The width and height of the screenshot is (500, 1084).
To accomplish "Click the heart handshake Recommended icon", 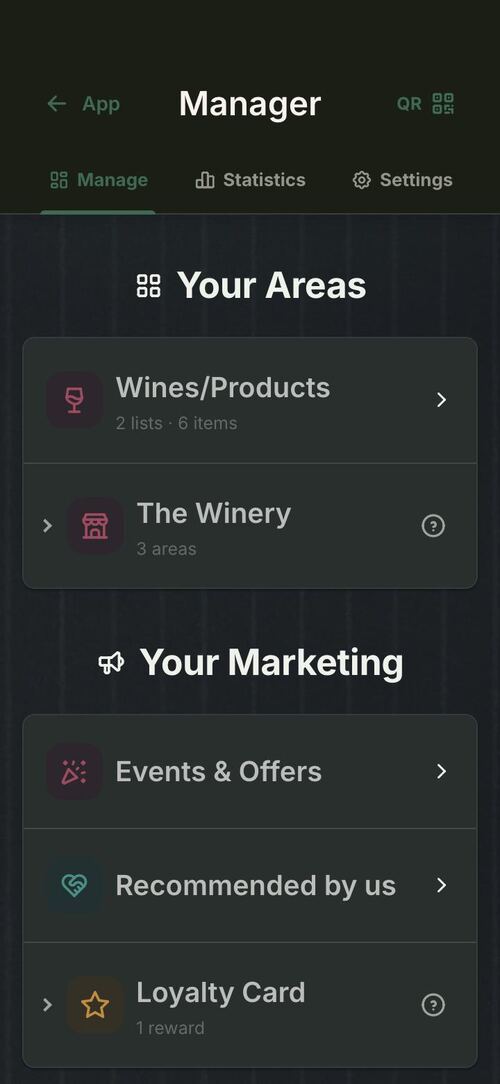I will click(x=75, y=885).
